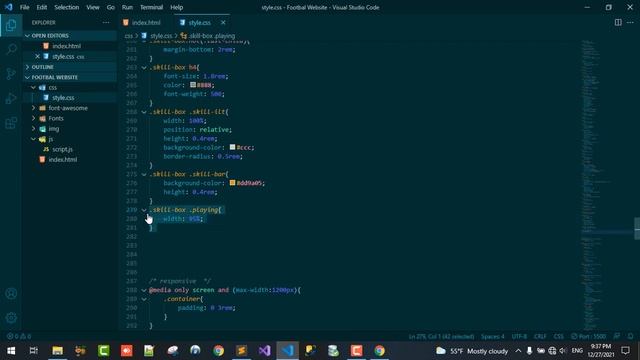This screenshot has width=640, height=360.
Task: Click the errors and warnings status indicator
Action: point(19,336)
